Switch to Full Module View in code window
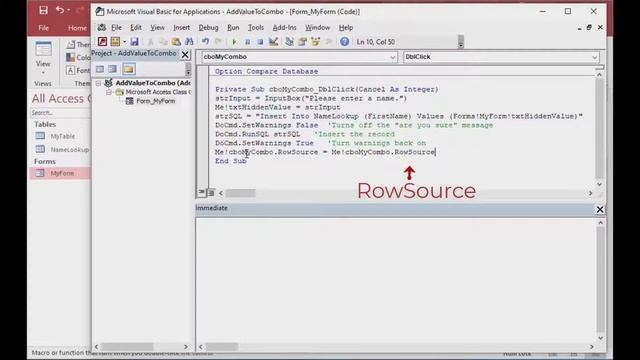Screen dimensions: 640x360 pyautogui.click(x=211, y=192)
